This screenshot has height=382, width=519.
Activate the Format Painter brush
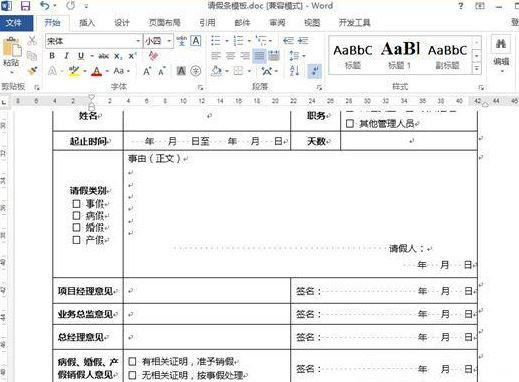pos(32,71)
